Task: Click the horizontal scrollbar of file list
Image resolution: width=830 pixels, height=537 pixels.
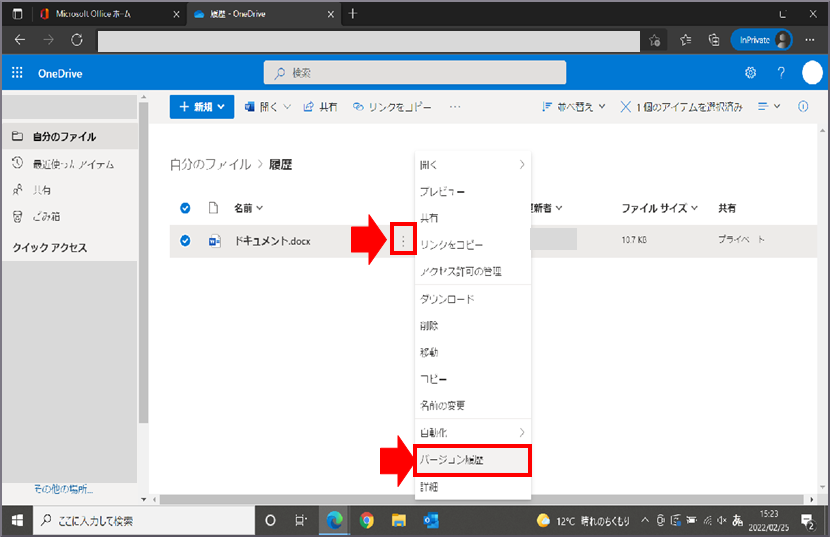Action: click(481, 499)
